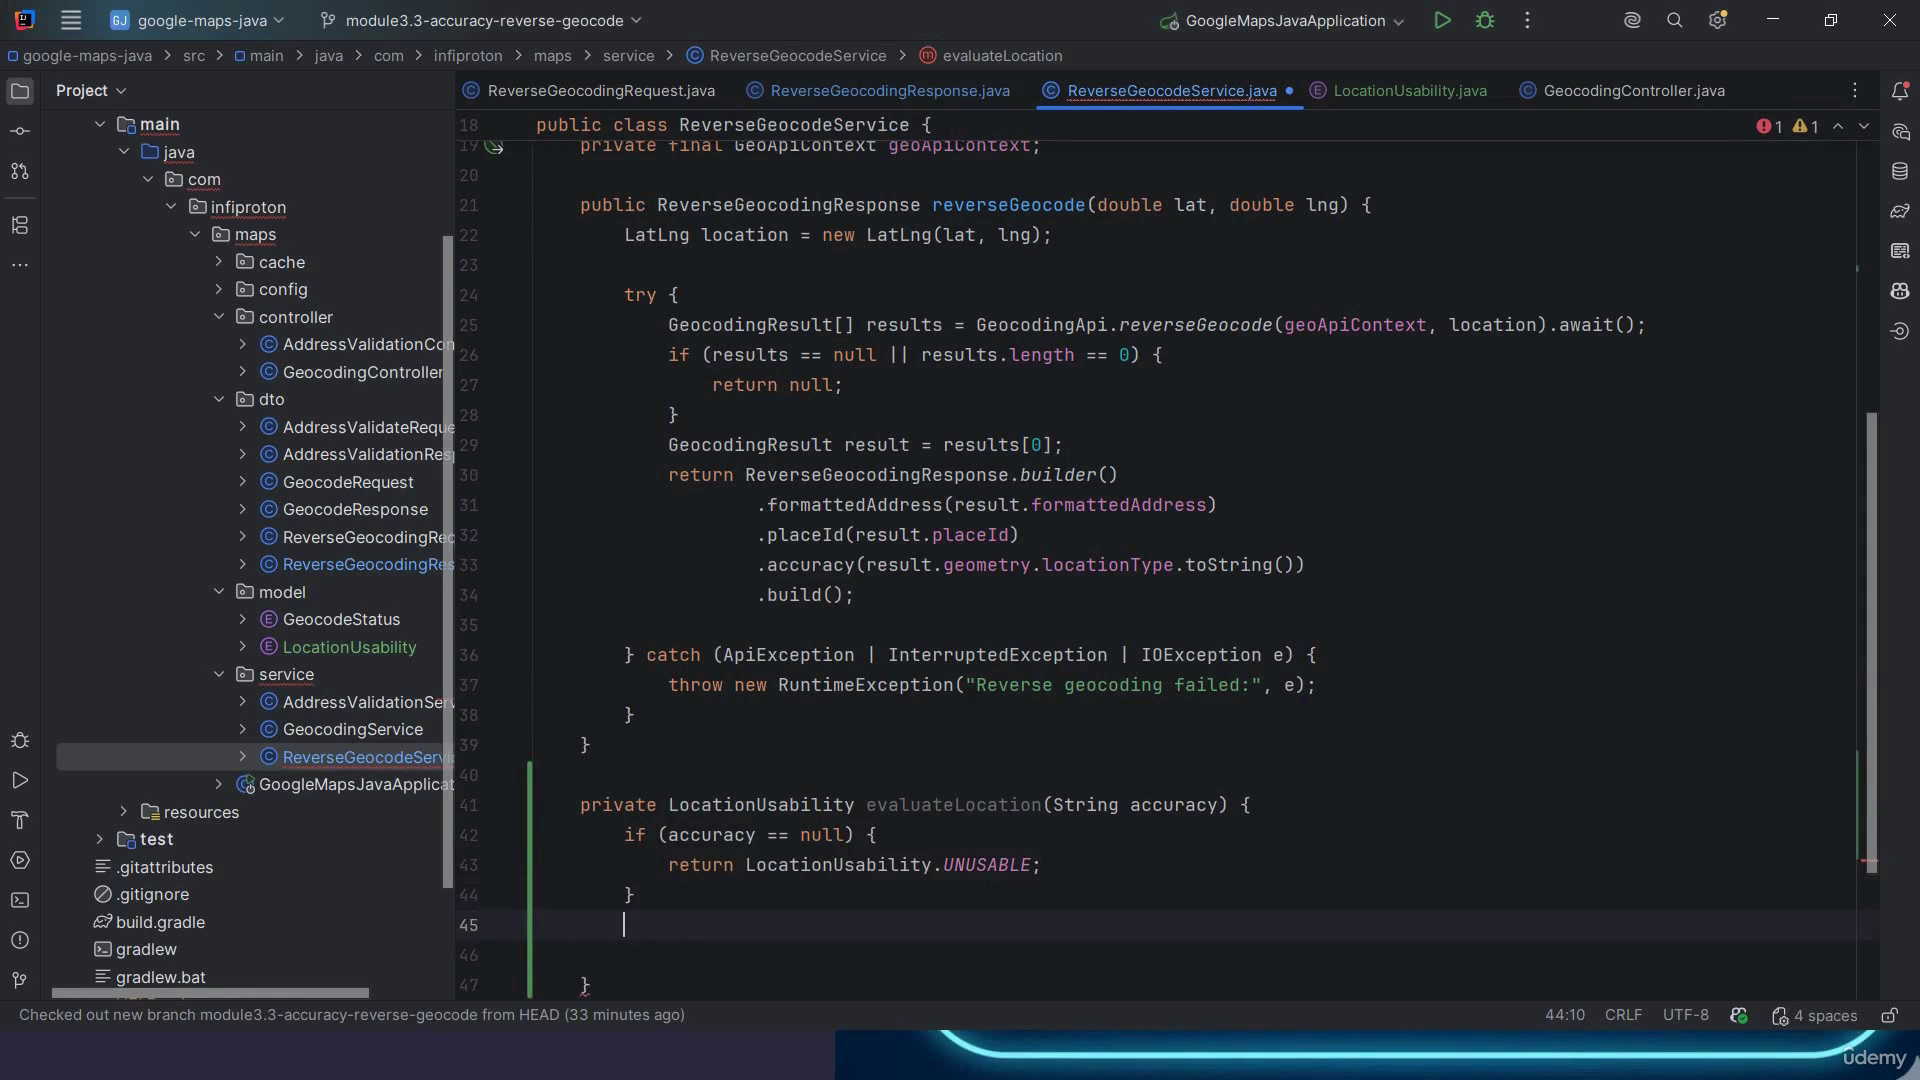Switch to LocationUsability.java tab
Screen dimensions: 1920x1080
pos(1398,91)
